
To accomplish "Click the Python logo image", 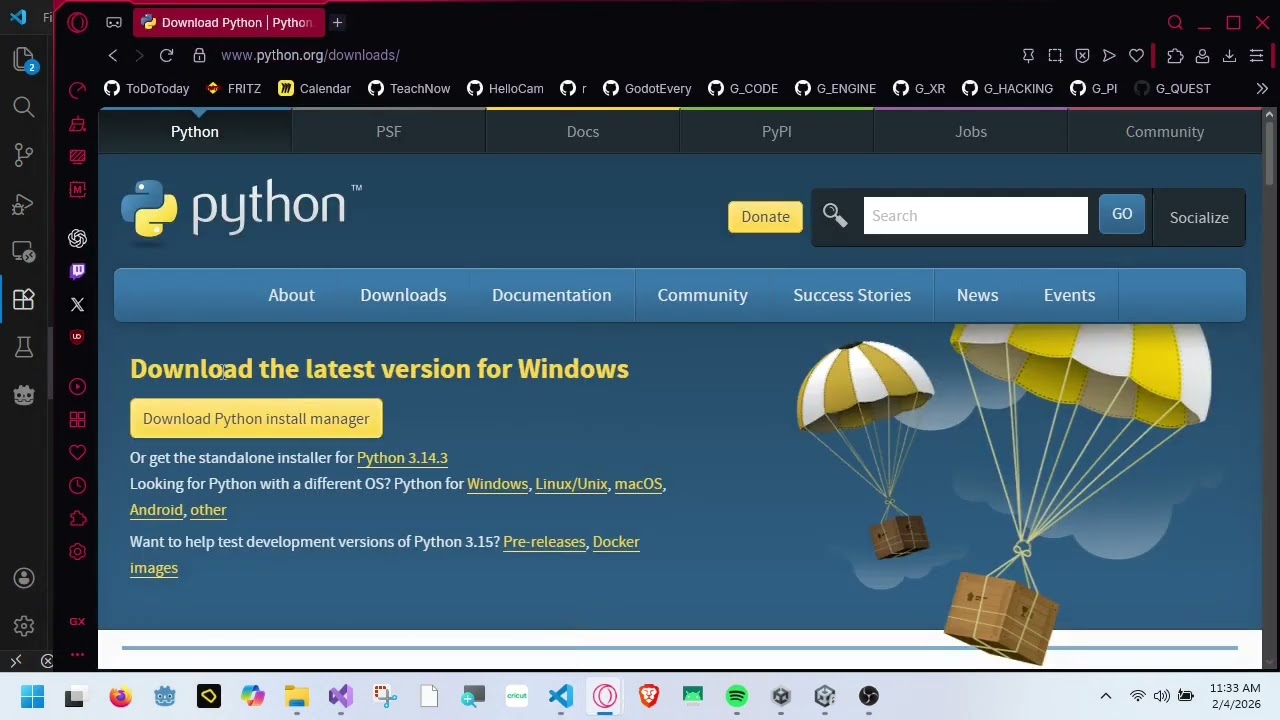I will (x=241, y=210).
